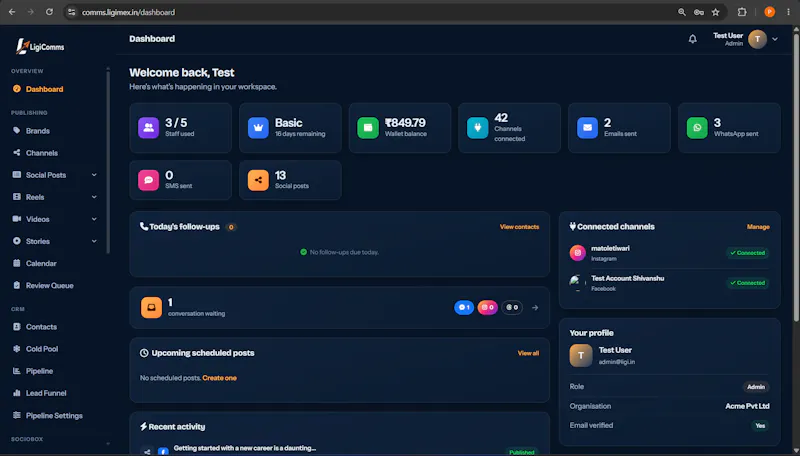The height and width of the screenshot is (456, 800).
Task: Click the Social posts share icon
Action: [x=258, y=180]
